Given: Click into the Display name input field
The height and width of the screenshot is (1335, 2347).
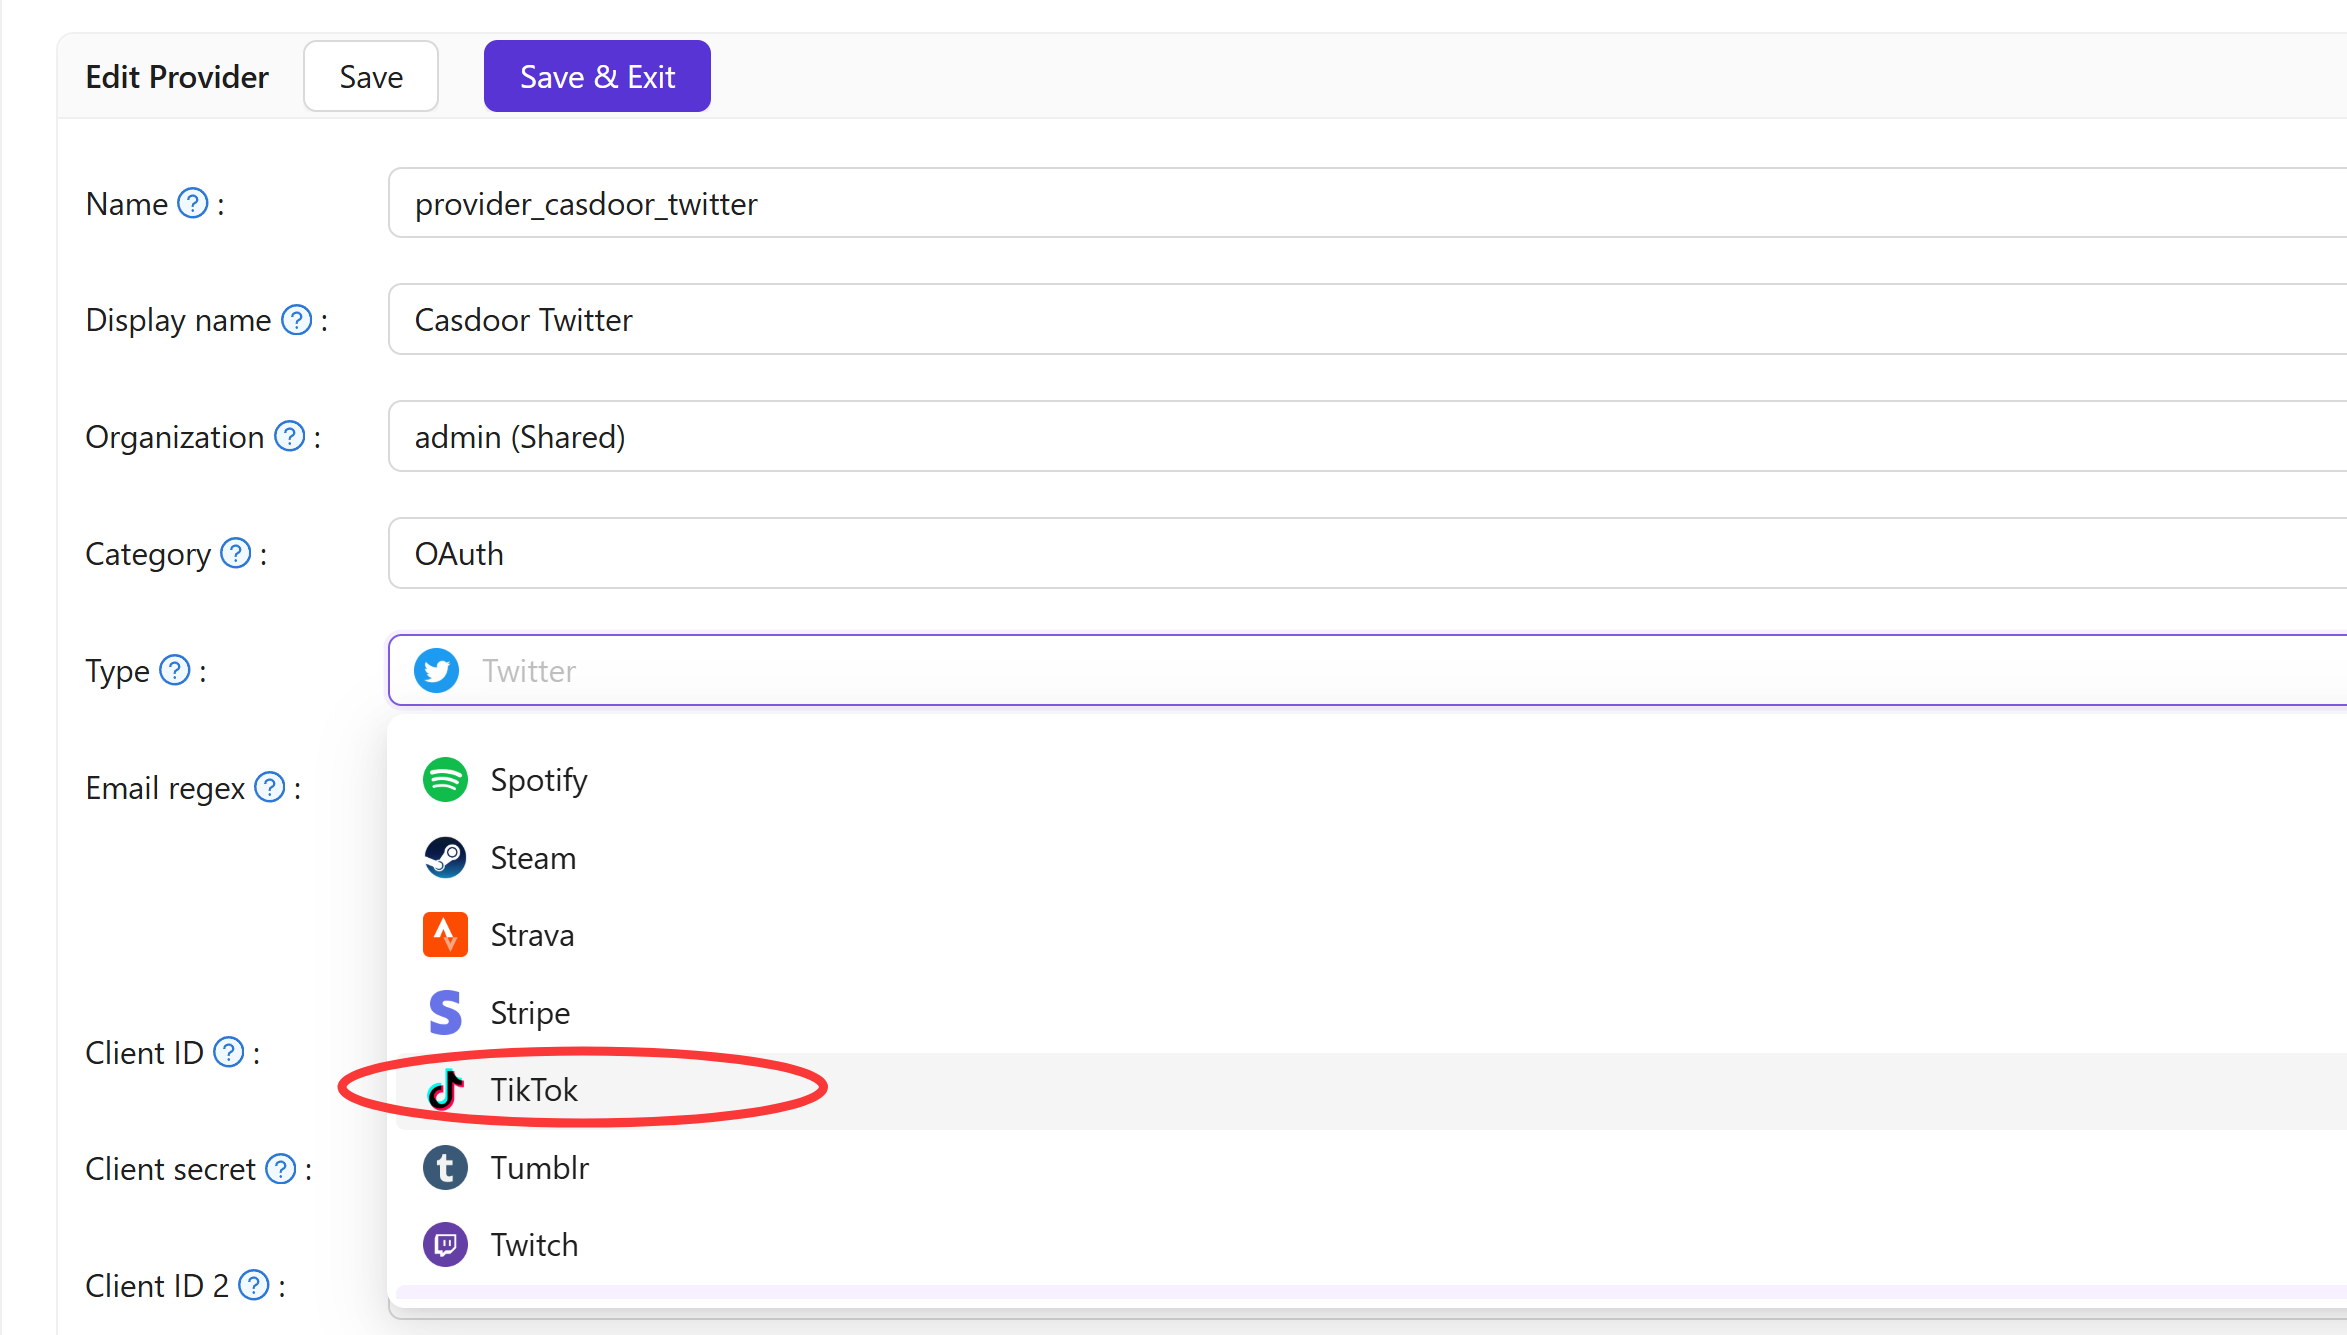Looking at the screenshot, I should tap(1367, 319).
